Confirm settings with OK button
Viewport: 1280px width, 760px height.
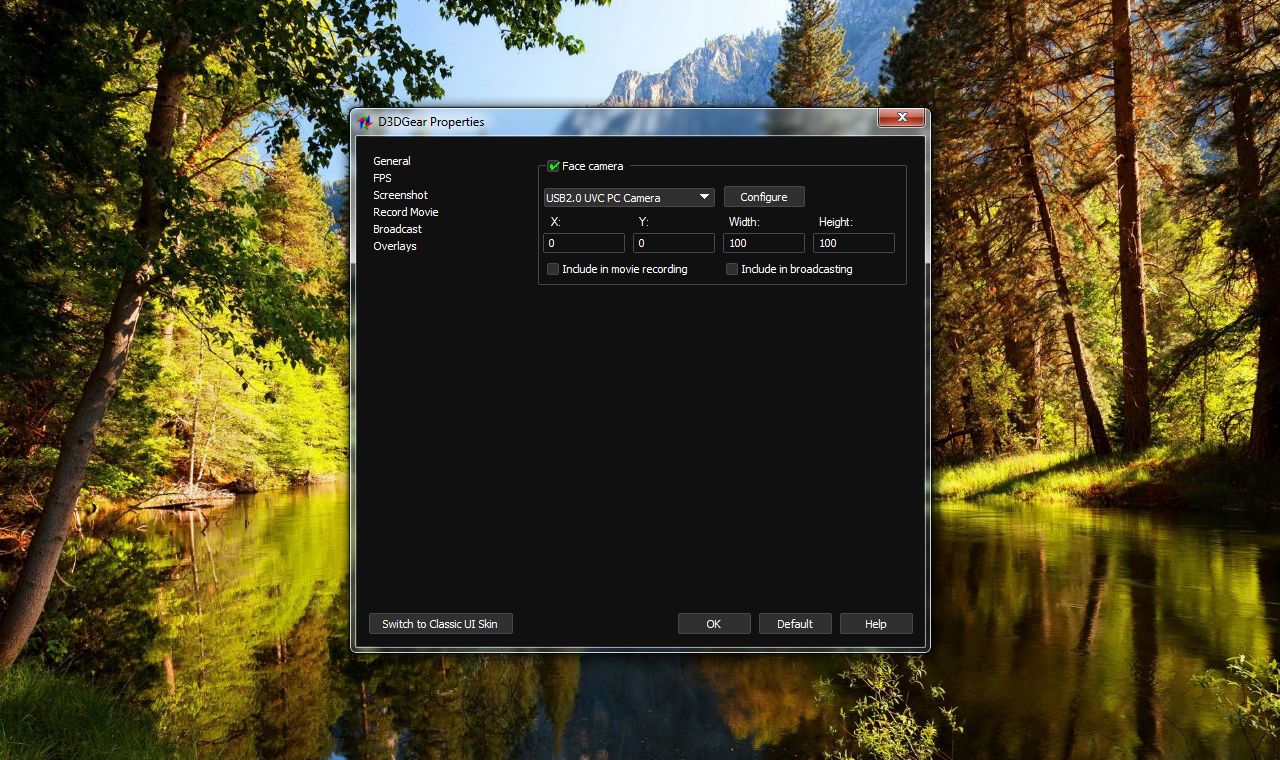(x=714, y=624)
